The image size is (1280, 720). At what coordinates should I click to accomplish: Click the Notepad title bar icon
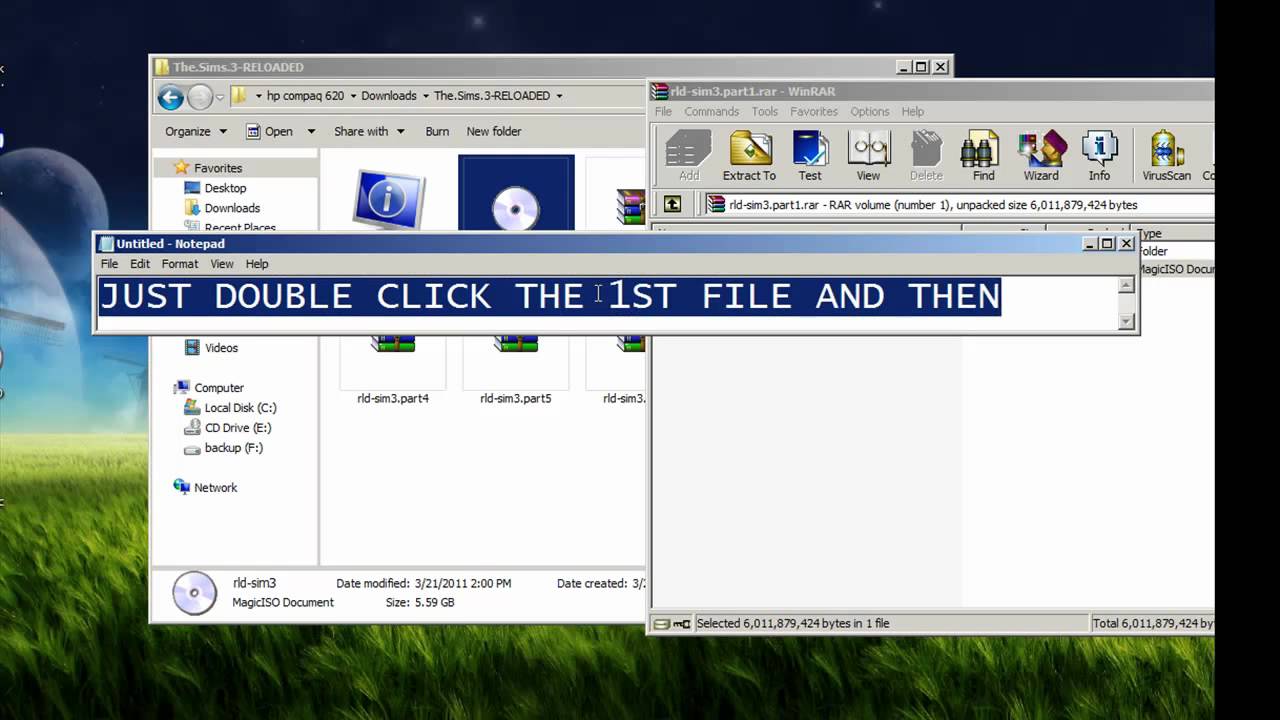point(107,244)
